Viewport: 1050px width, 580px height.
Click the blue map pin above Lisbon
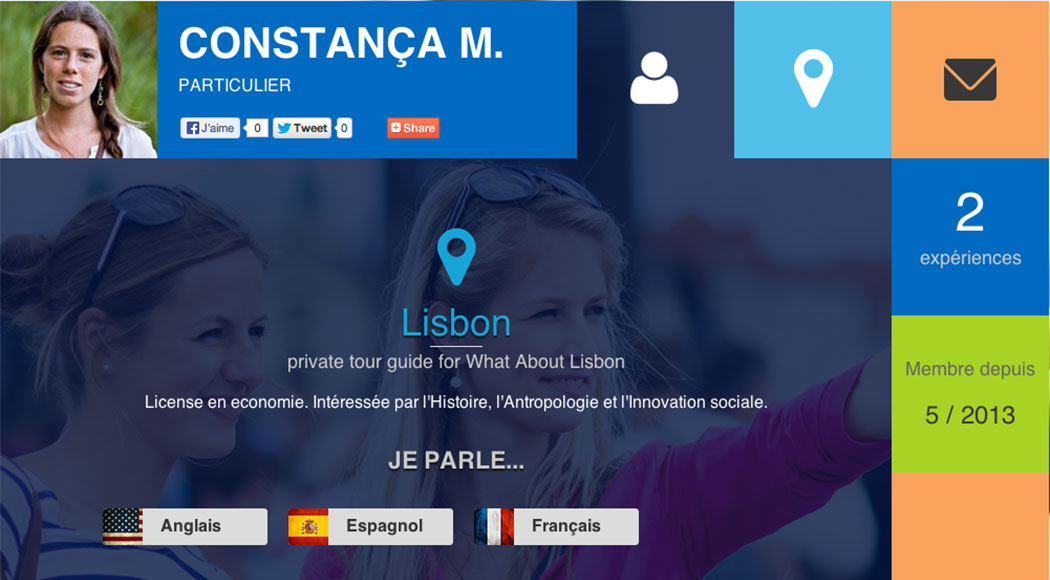click(x=456, y=257)
